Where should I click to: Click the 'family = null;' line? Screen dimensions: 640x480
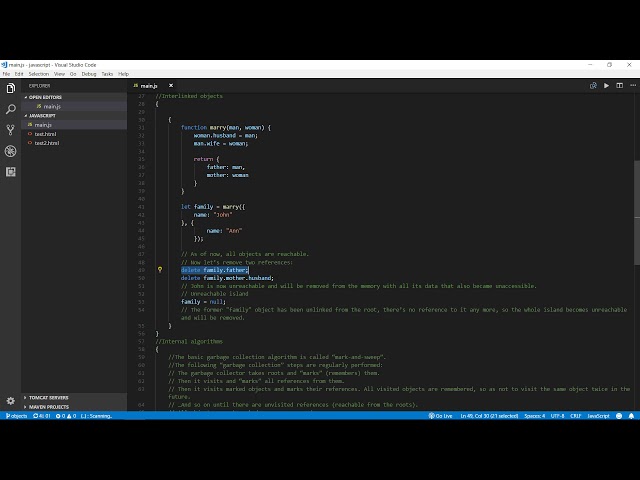tap(203, 302)
